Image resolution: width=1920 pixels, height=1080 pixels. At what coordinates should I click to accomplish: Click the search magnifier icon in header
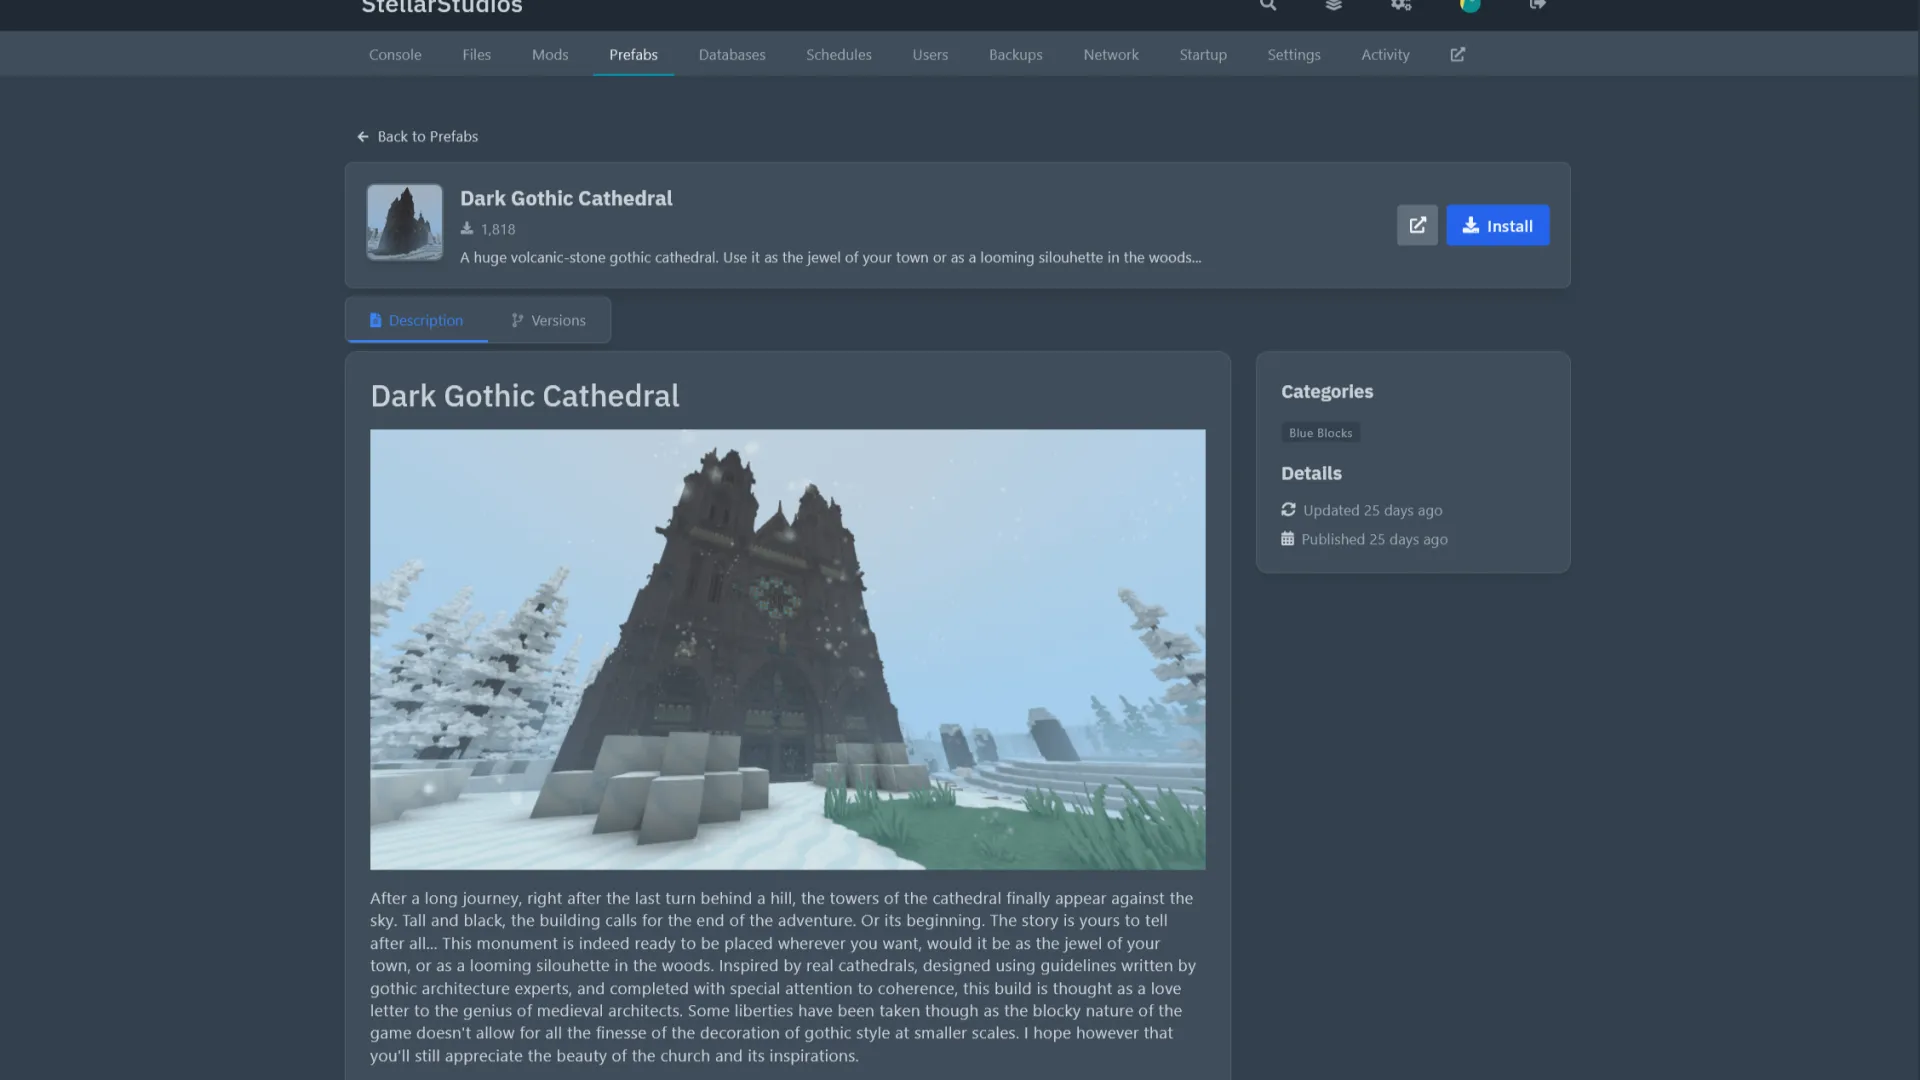(x=1267, y=5)
